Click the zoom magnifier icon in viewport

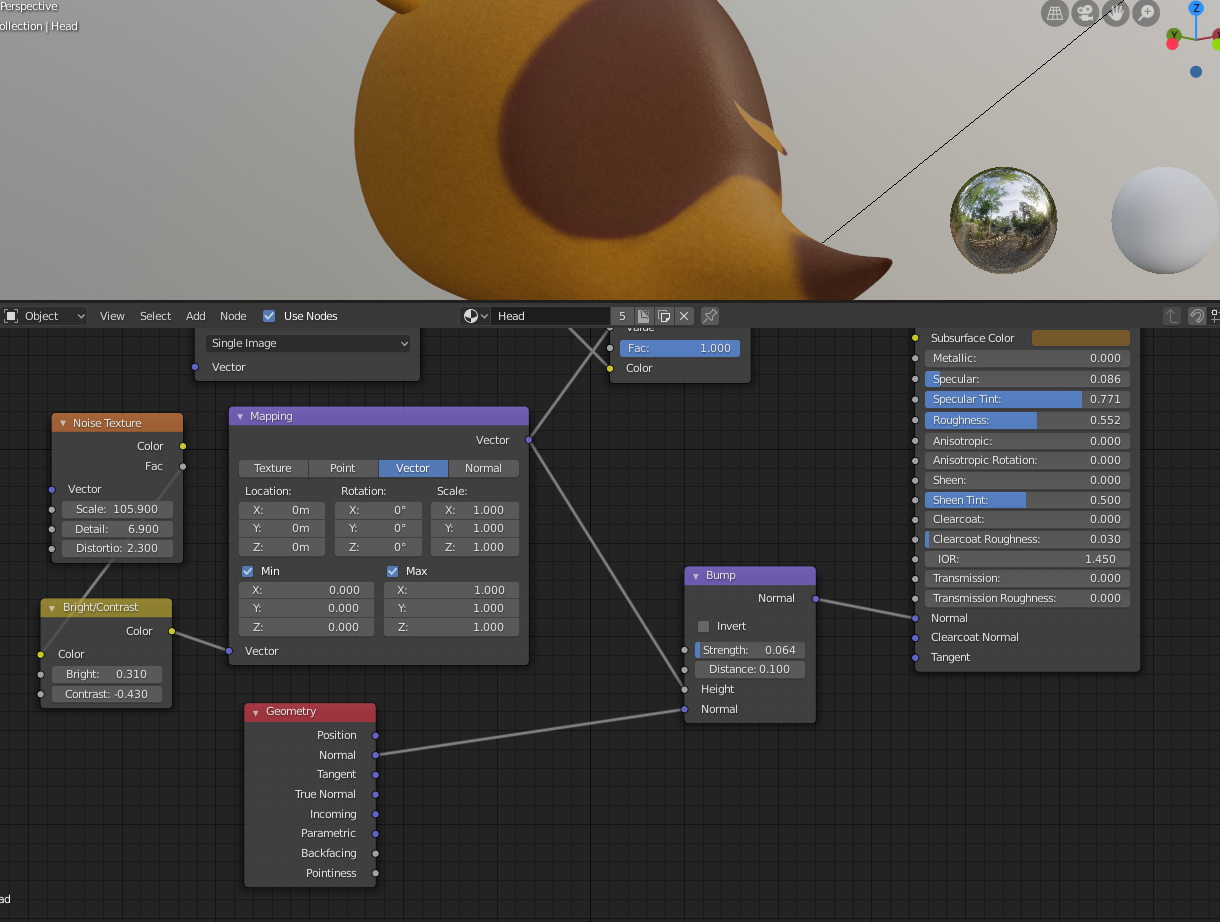pyautogui.click(x=1146, y=13)
